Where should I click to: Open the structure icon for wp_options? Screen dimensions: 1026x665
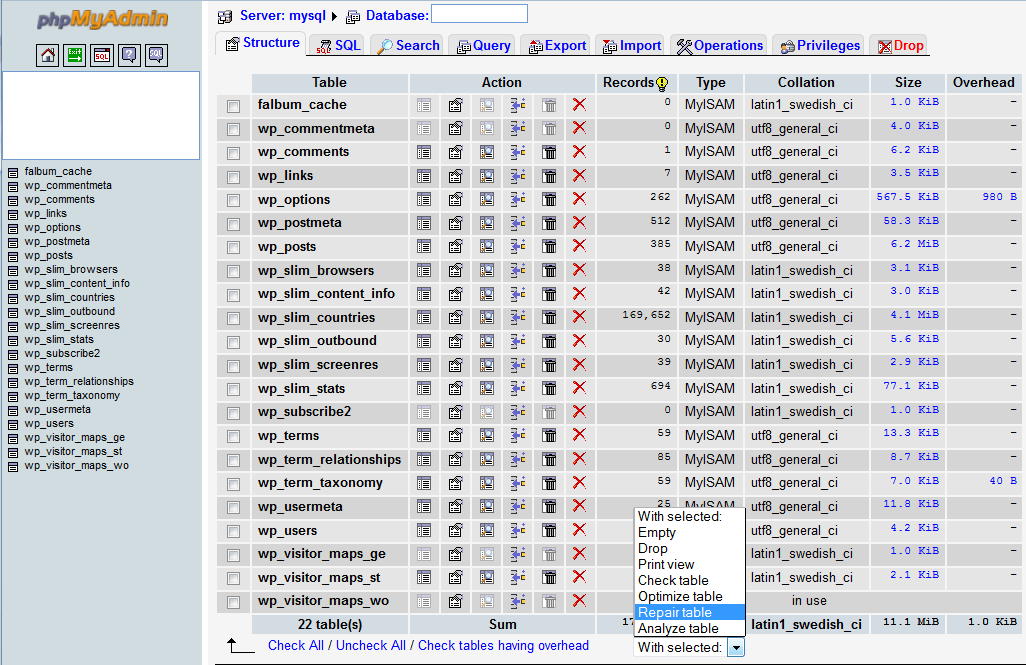(455, 200)
